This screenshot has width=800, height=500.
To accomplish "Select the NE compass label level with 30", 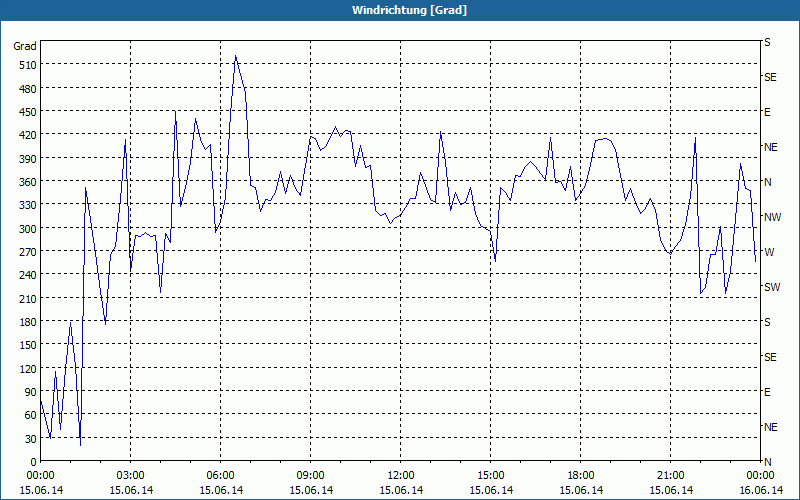I will click(771, 427).
